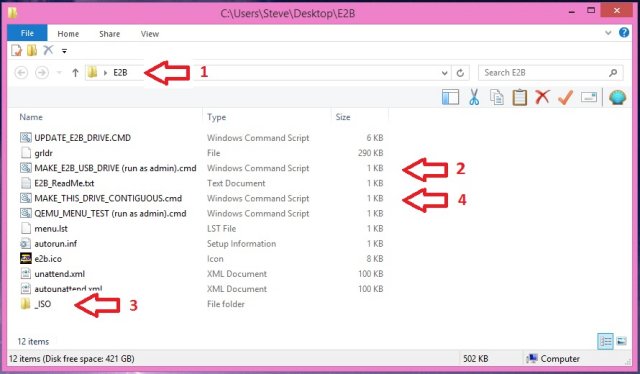Click the 502 KB status bar entry
Screen dimensions: 640x374
pyautogui.click(x=476, y=359)
